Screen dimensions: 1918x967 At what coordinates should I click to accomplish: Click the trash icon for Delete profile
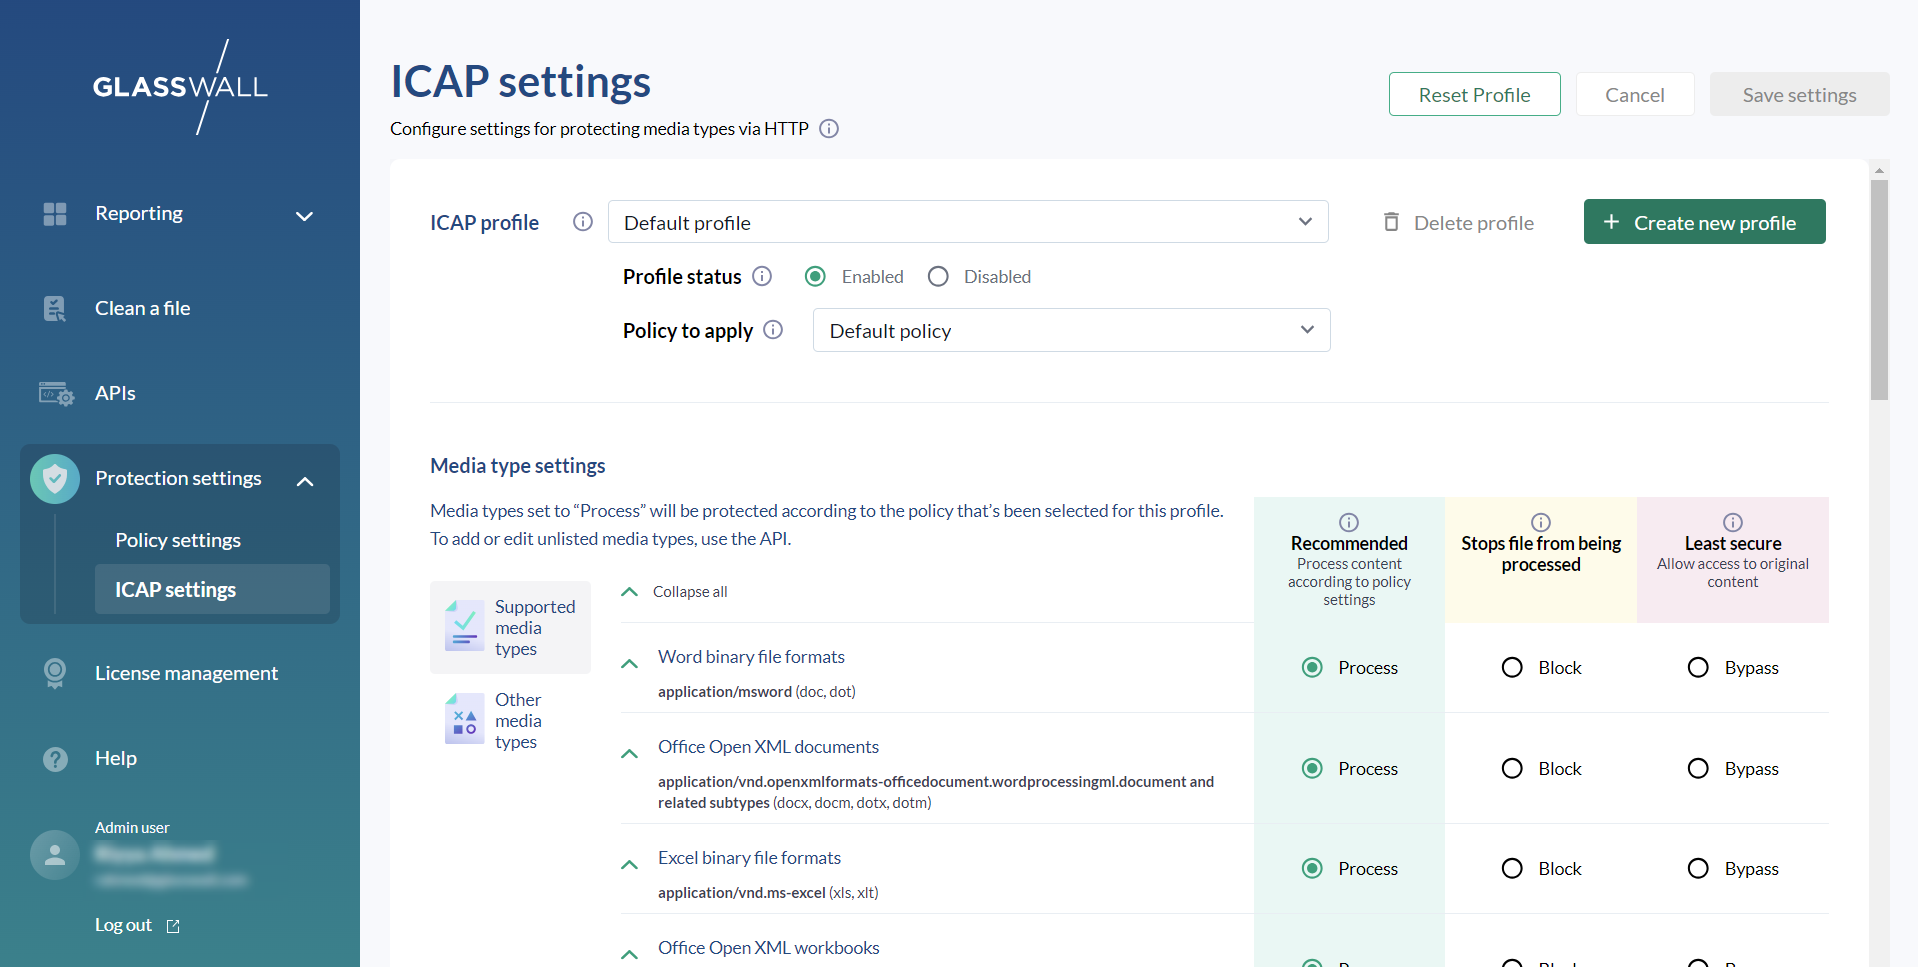tap(1391, 222)
